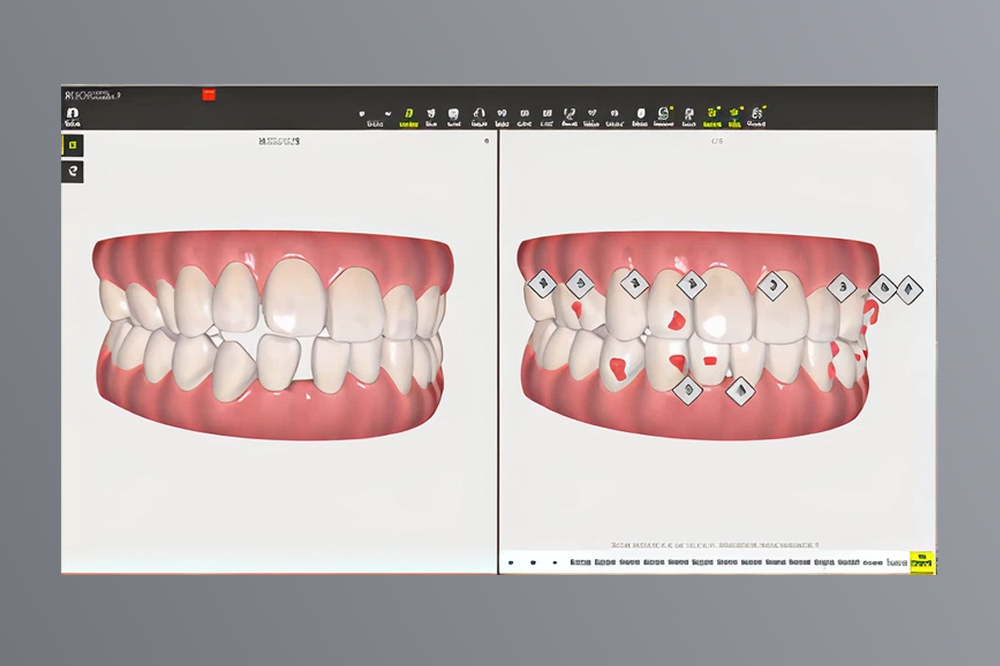Image resolution: width=1000 pixels, height=666 pixels.
Task: Click the toolbar icon with the green dot badge
Action: pyautogui.click(x=663, y=116)
